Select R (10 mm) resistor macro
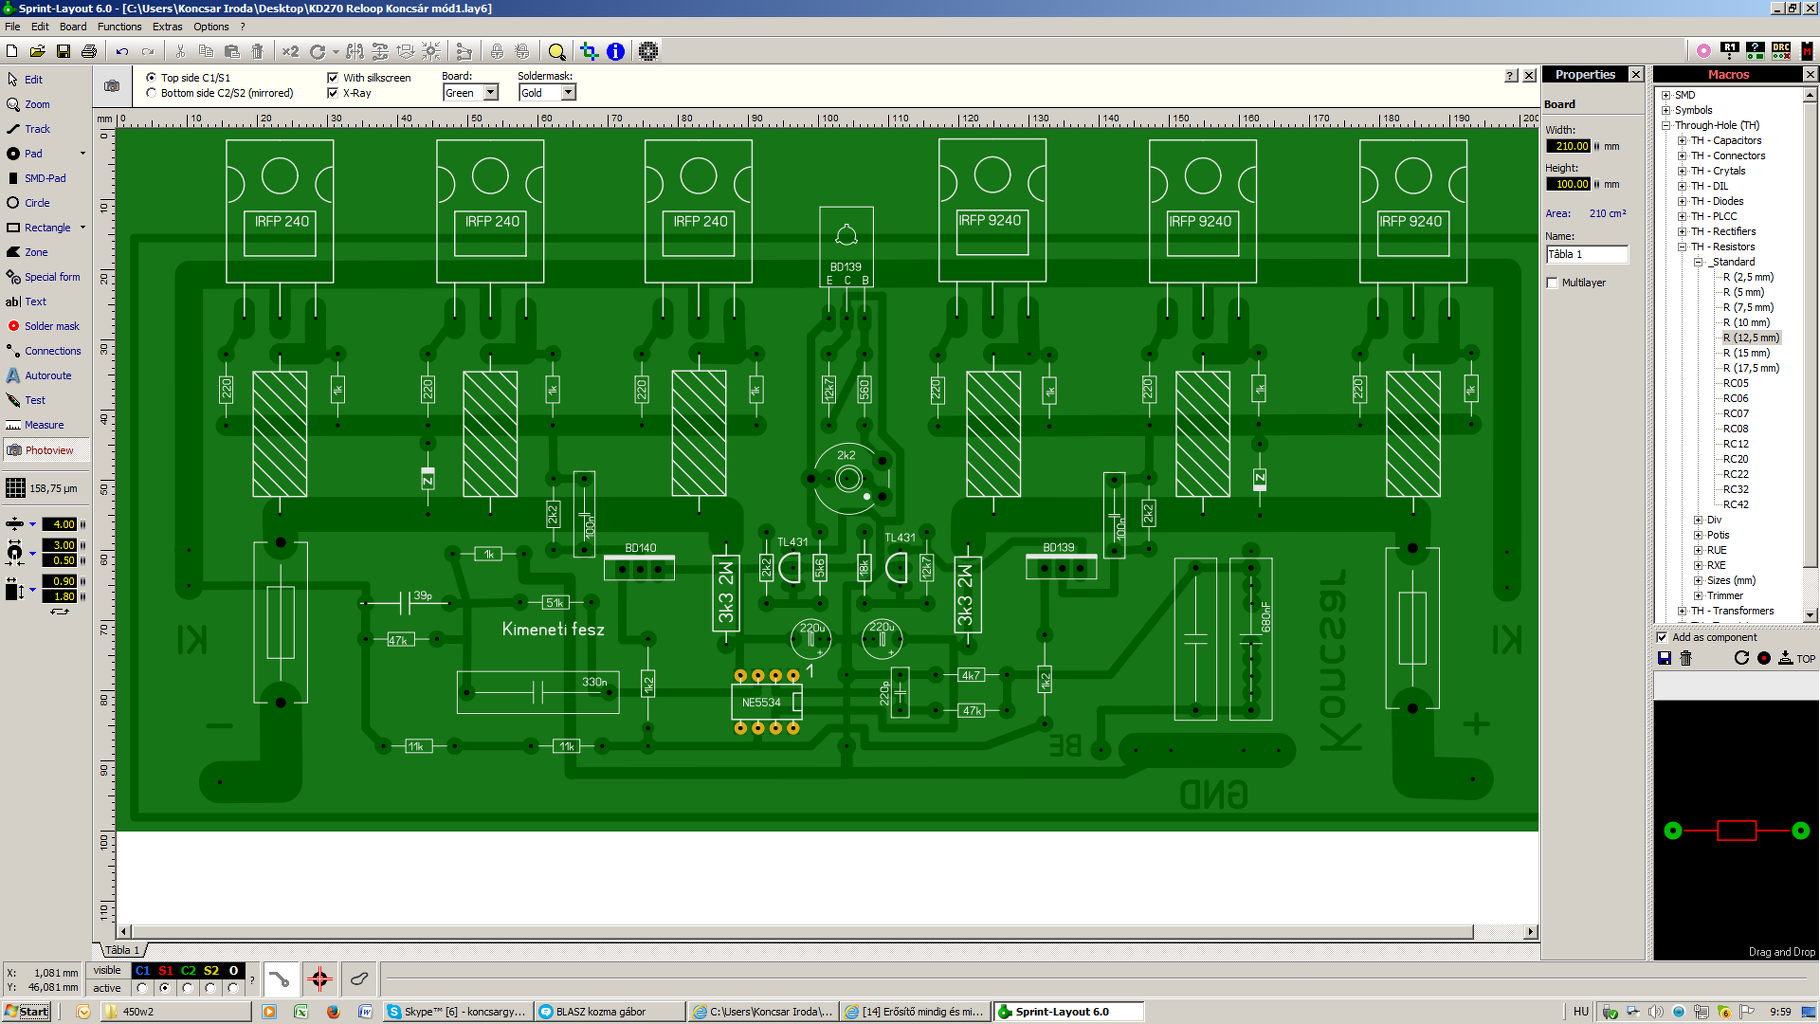The height and width of the screenshot is (1024, 1820). (x=1747, y=323)
